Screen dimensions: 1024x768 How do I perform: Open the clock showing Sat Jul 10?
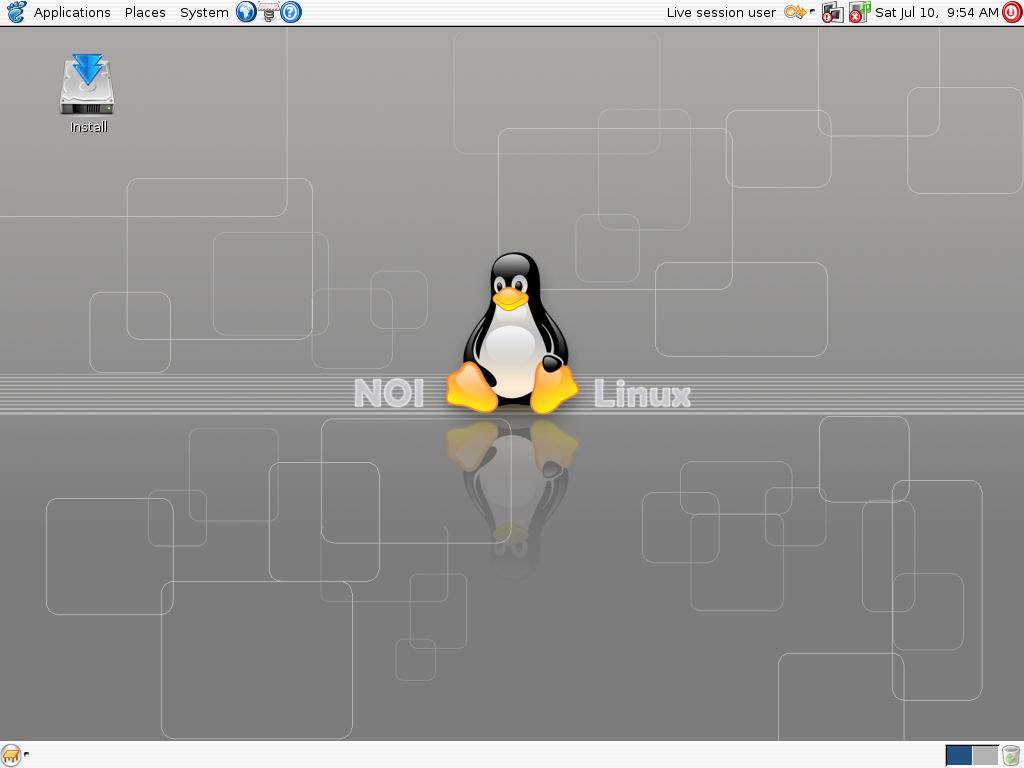(936, 12)
